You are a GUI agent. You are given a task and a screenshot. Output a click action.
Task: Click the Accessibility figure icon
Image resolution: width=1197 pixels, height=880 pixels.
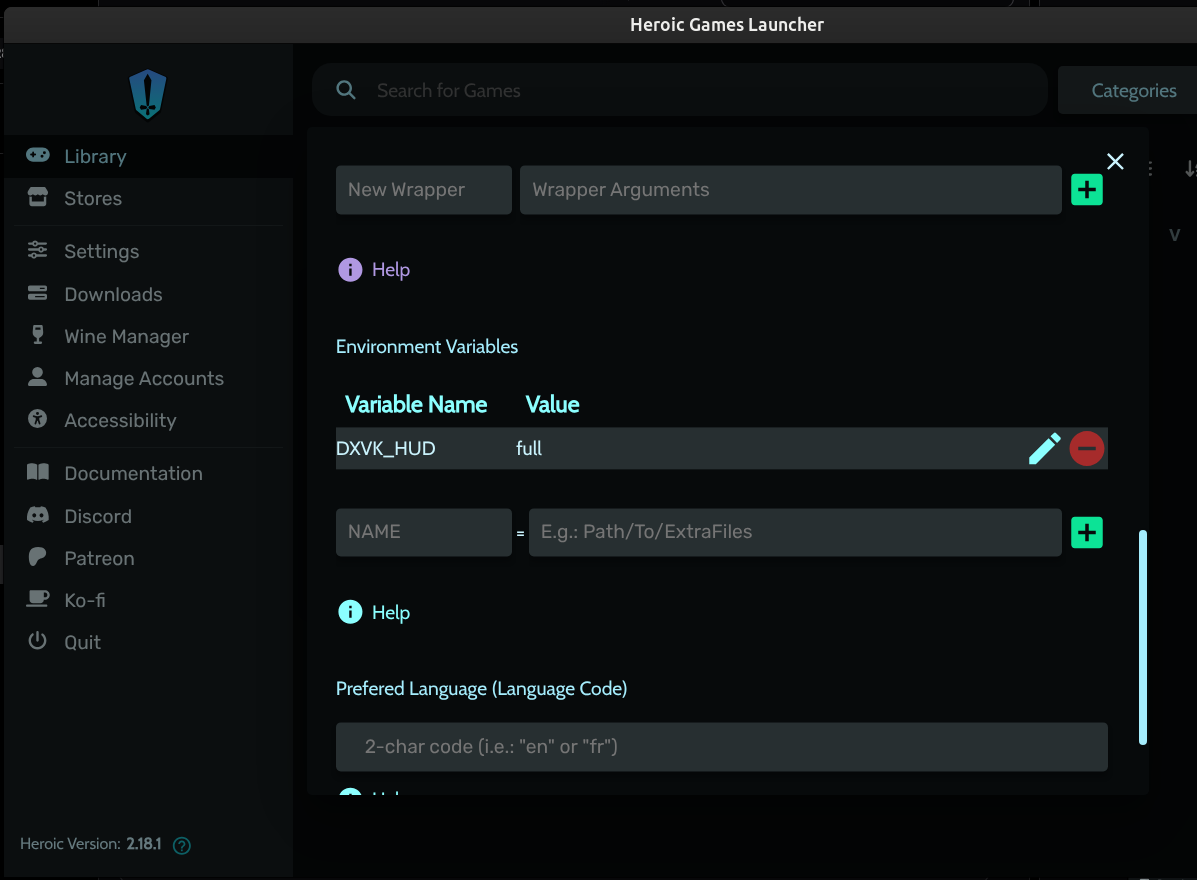pos(37,418)
